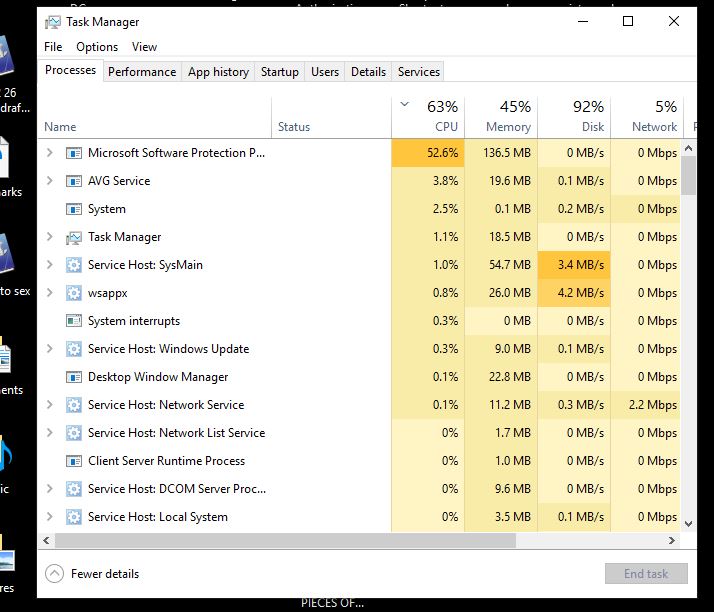The width and height of the screenshot is (714, 612).
Task: Click the Fewer details circle arrow icon
Action: (x=55, y=574)
